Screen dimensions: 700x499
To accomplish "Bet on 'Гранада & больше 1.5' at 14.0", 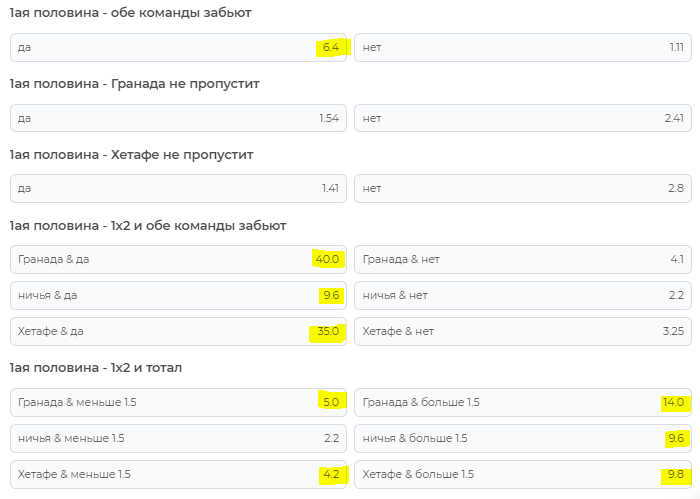I will [x=522, y=402].
